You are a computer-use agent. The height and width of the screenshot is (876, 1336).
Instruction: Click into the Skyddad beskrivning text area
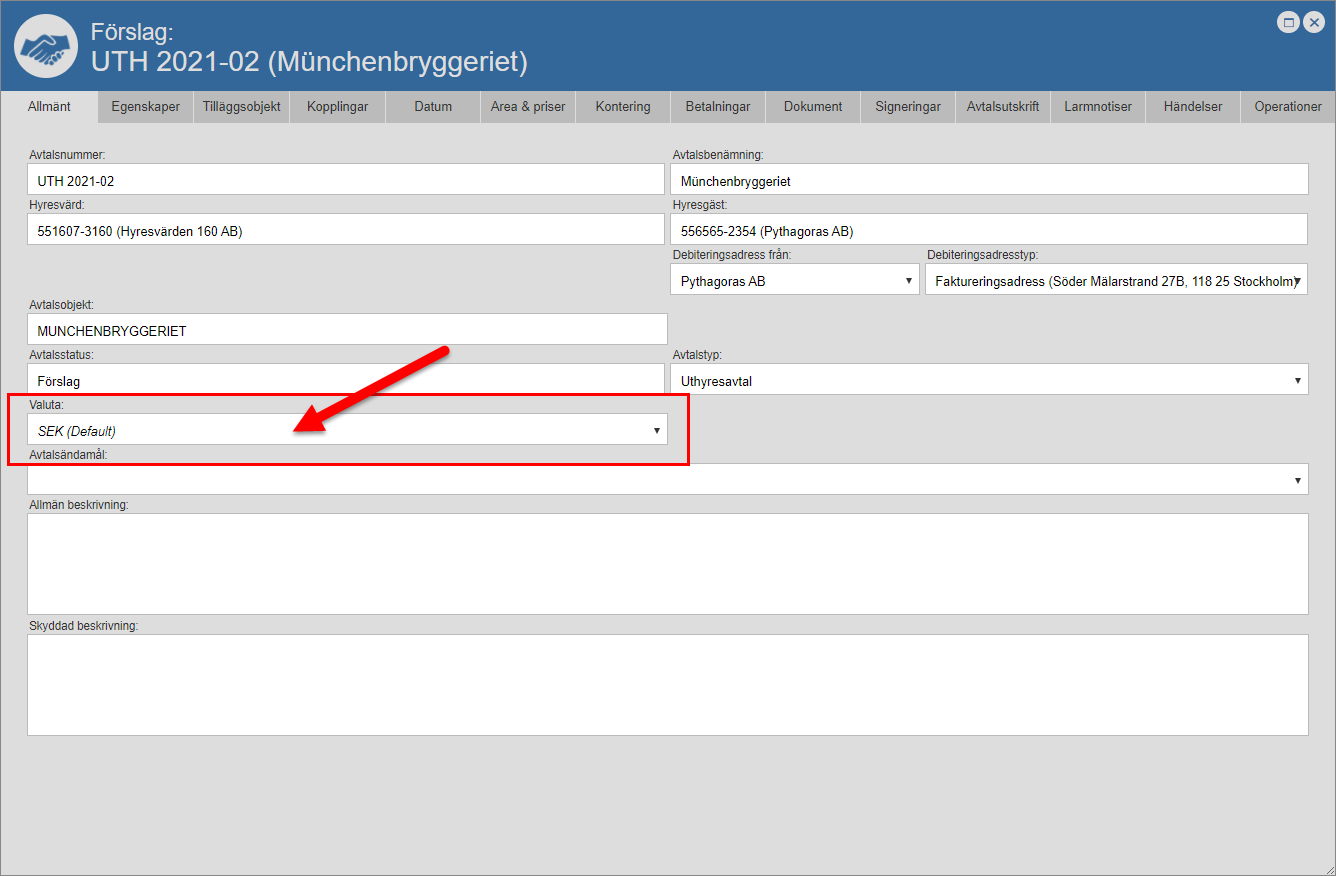667,685
